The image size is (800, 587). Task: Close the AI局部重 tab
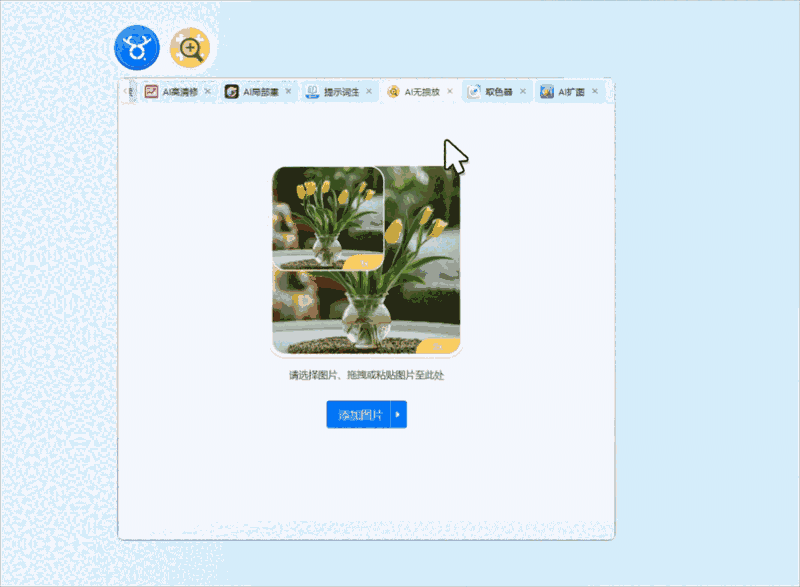pos(288,91)
